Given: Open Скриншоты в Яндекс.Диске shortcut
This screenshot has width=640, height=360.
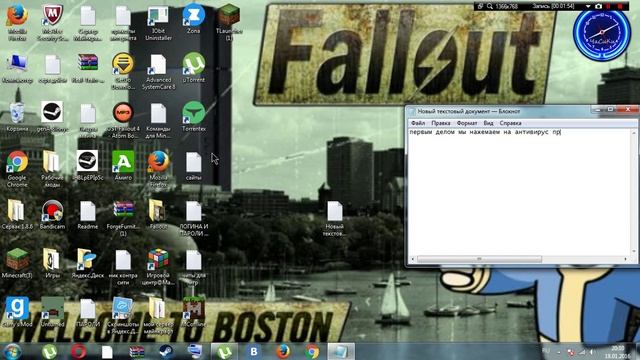Looking at the screenshot, I should point(122,309).
